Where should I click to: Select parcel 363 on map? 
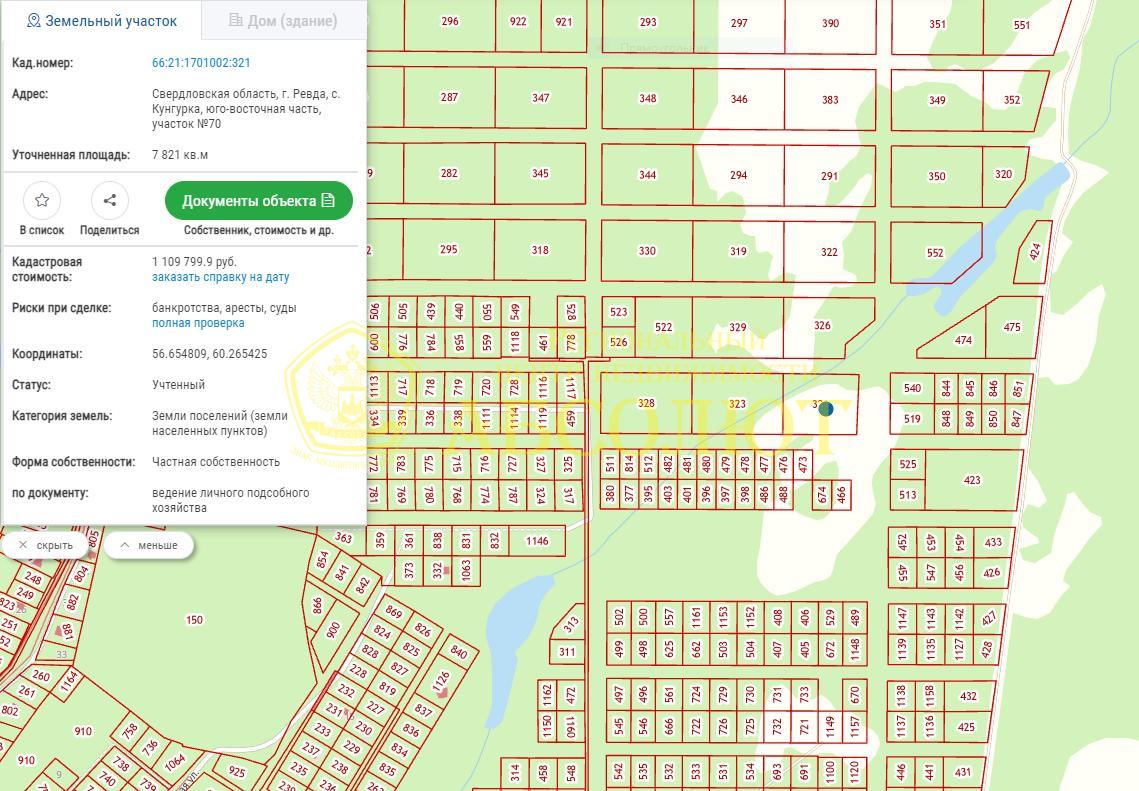pyautogui.click(x=343, y=538)
